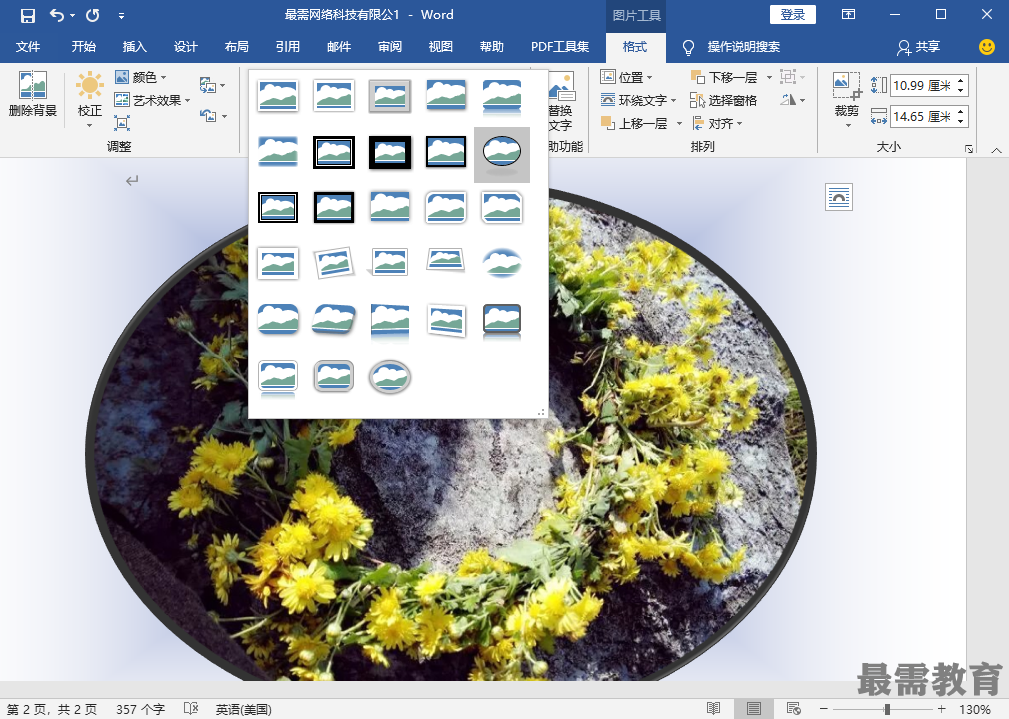The image size is (1009, 719).
Task: Undo the last action
Action: 57,15
